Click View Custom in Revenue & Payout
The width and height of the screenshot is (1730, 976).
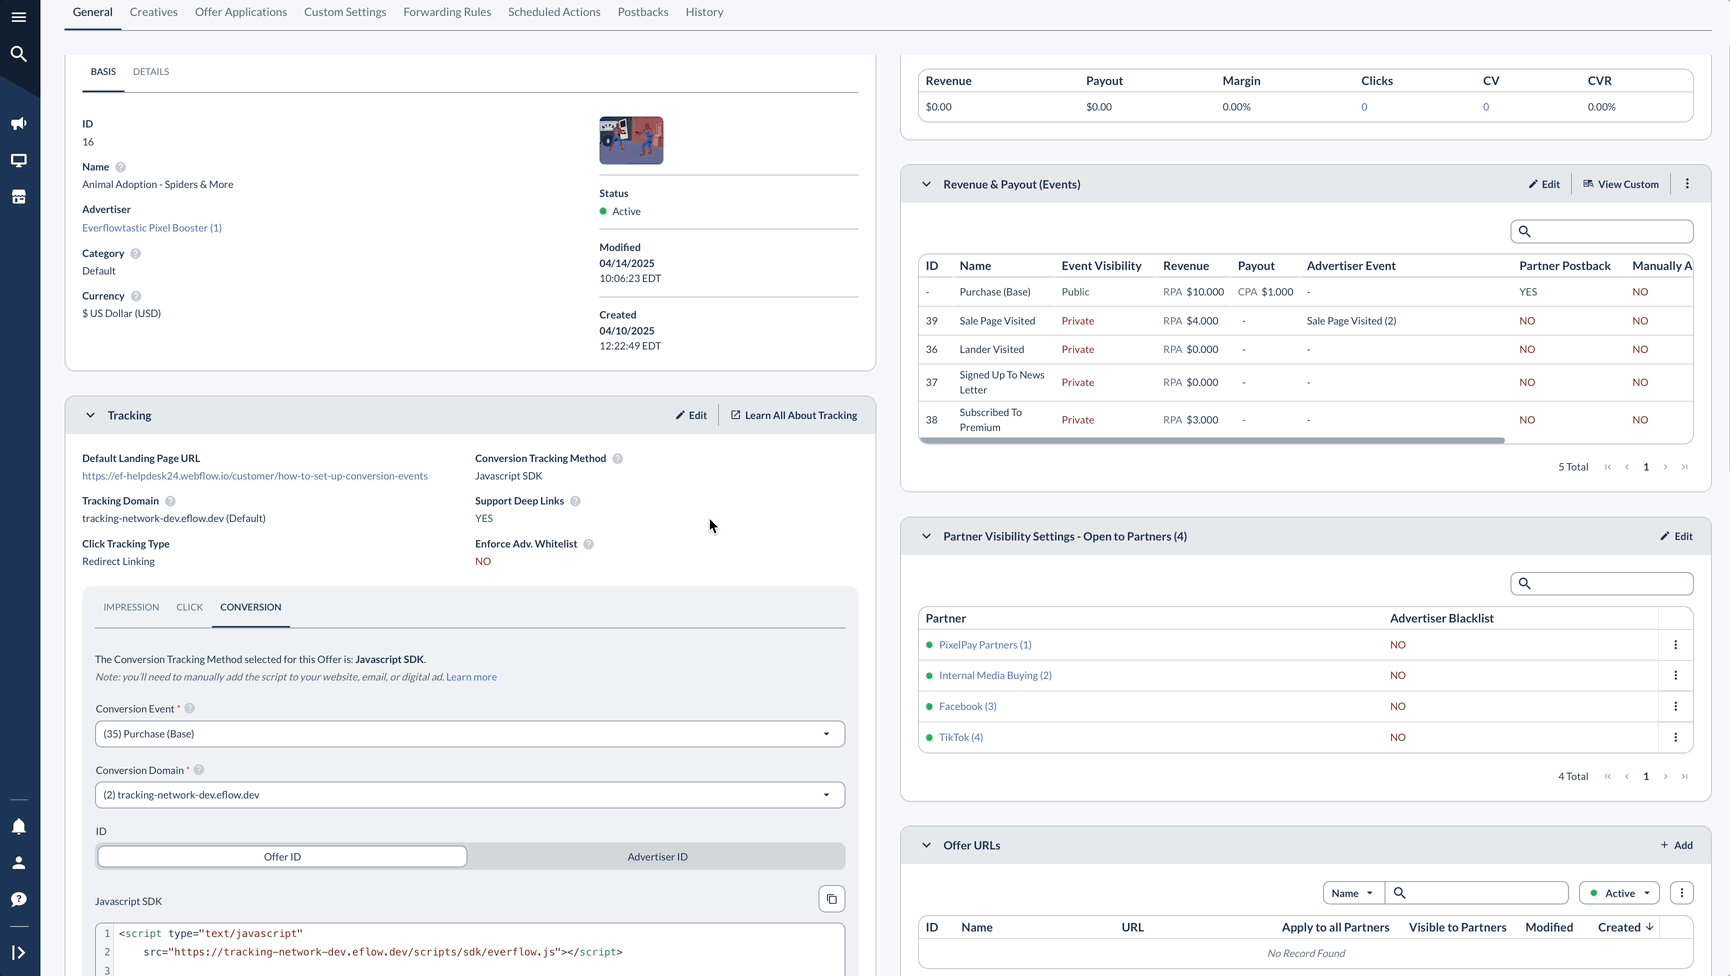click(x=1621, y=184)
